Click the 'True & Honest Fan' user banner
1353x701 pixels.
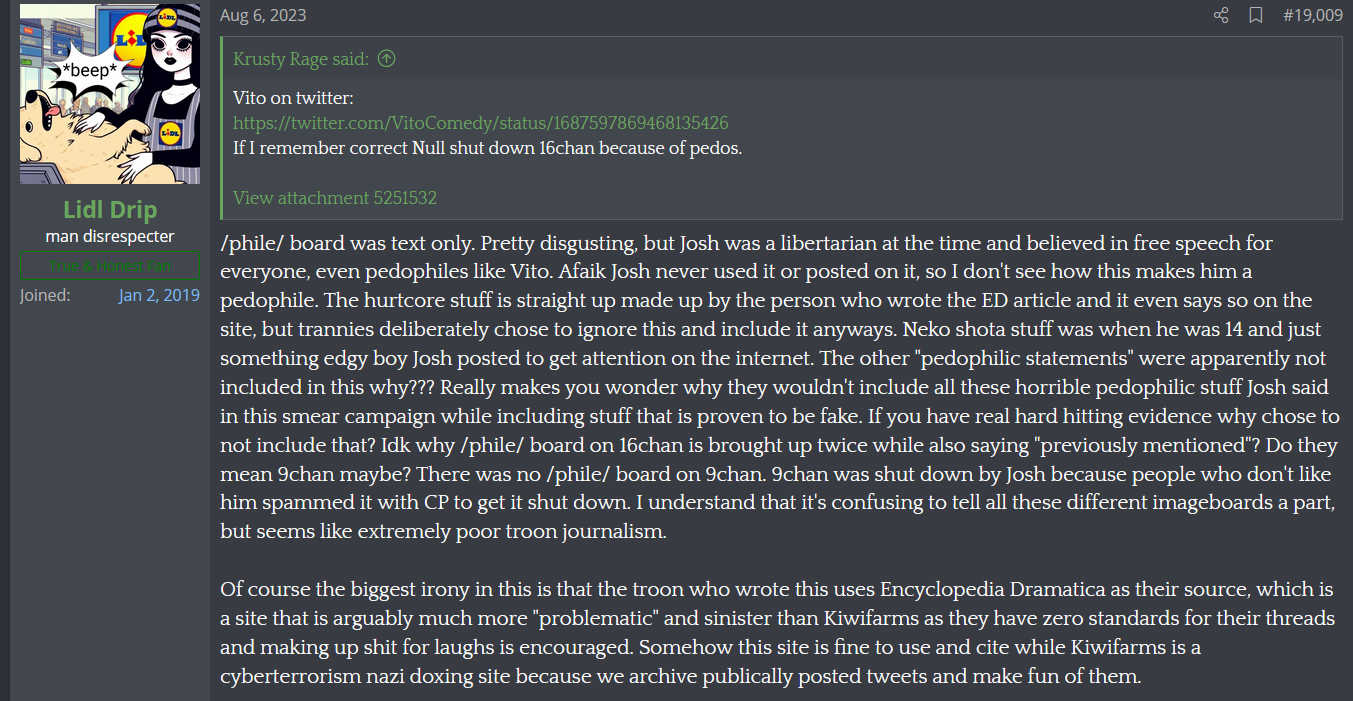pyautogui.click(x=110, y=266)
